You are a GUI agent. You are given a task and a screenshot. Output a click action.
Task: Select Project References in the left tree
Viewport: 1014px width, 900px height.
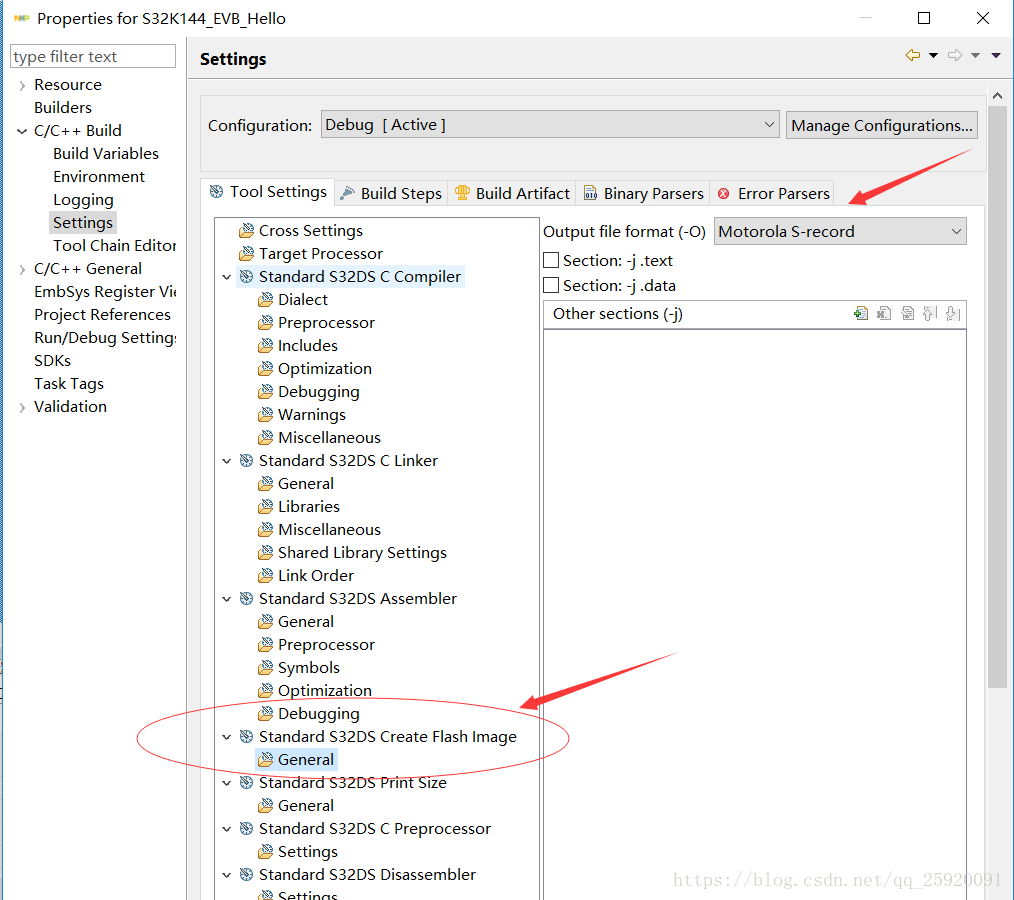coord(102,315)
